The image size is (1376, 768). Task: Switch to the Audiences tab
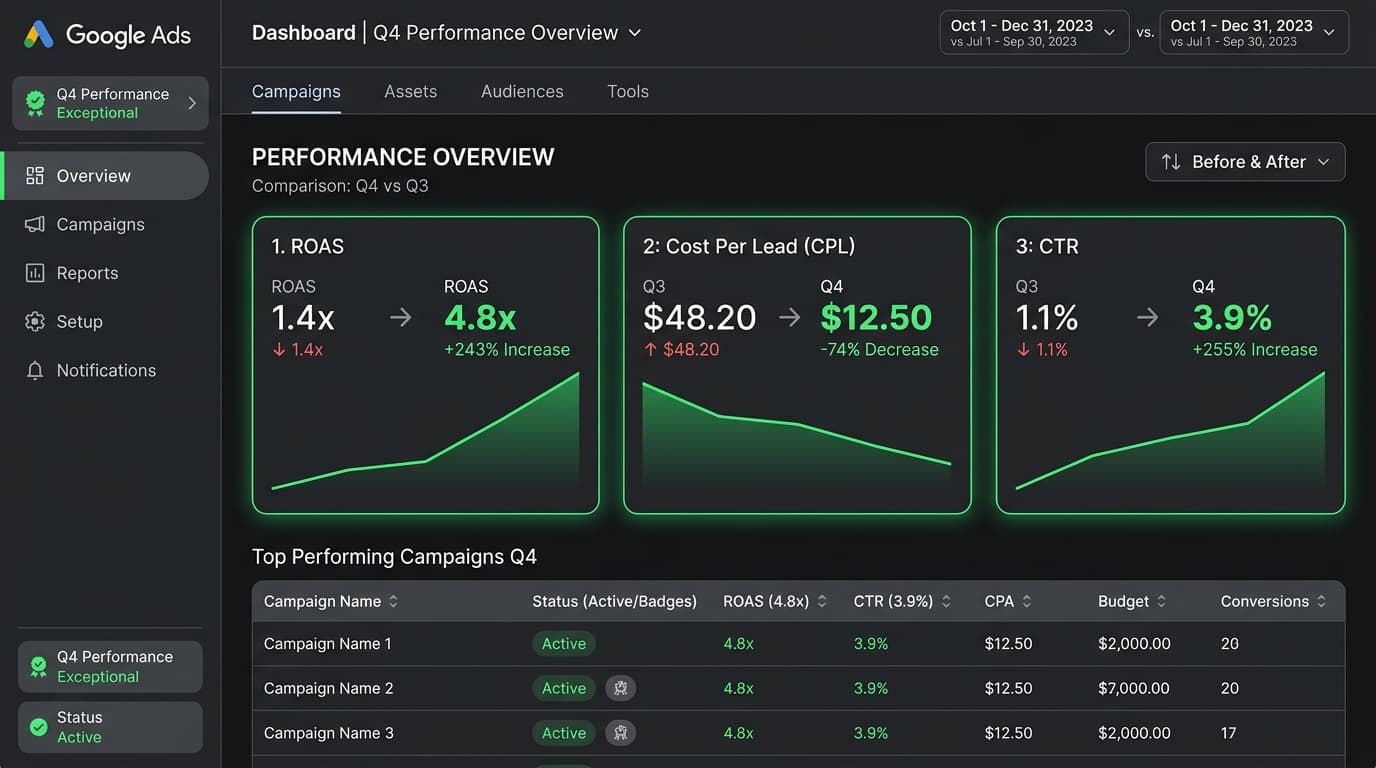[x=522, y=91]
